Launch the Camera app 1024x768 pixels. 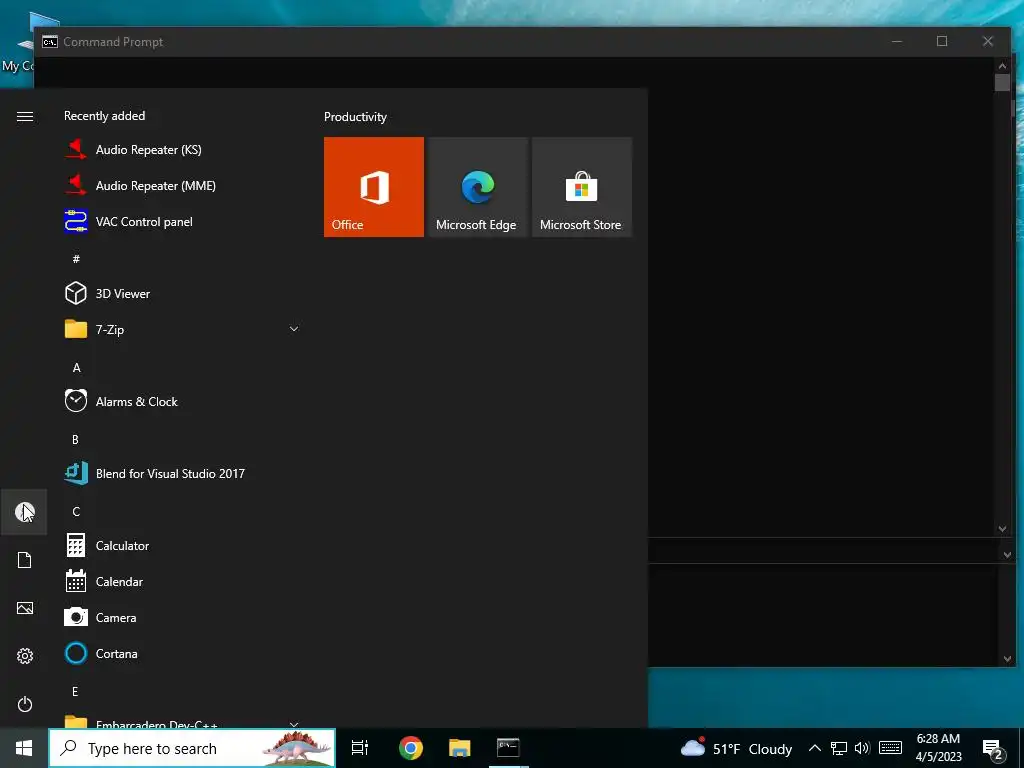(x=181, y=617)
